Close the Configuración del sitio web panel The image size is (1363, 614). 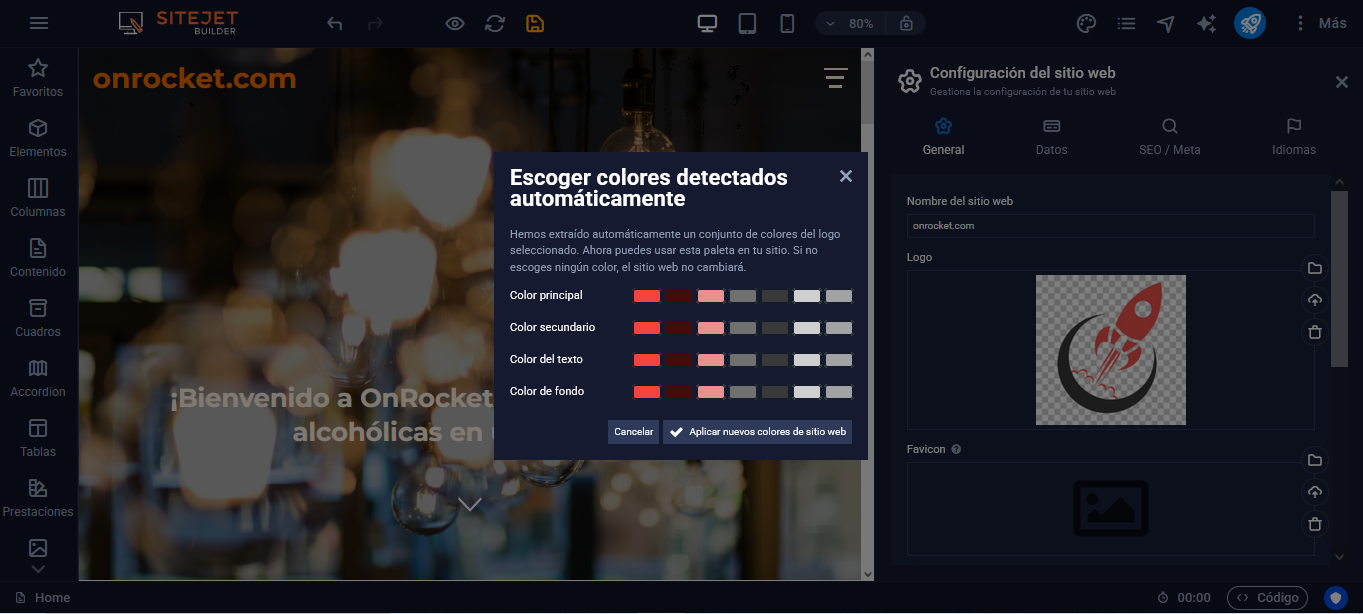[x=1342, y=82]
